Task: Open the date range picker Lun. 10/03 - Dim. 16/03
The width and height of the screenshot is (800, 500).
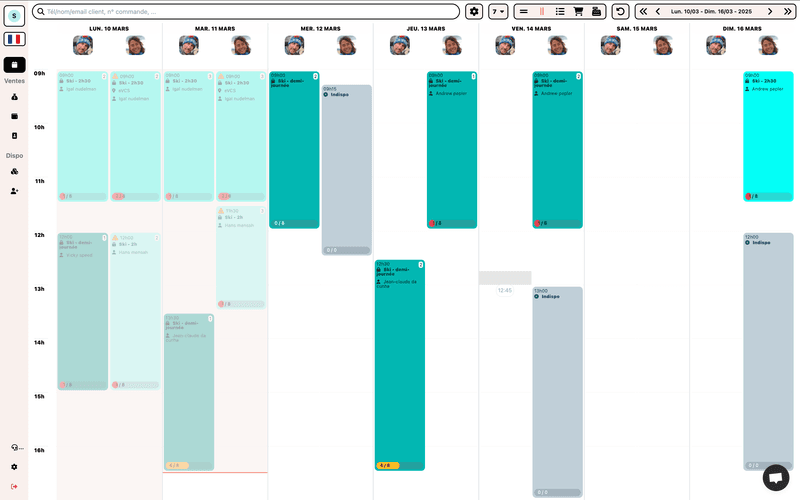Action: coord(711,11)
